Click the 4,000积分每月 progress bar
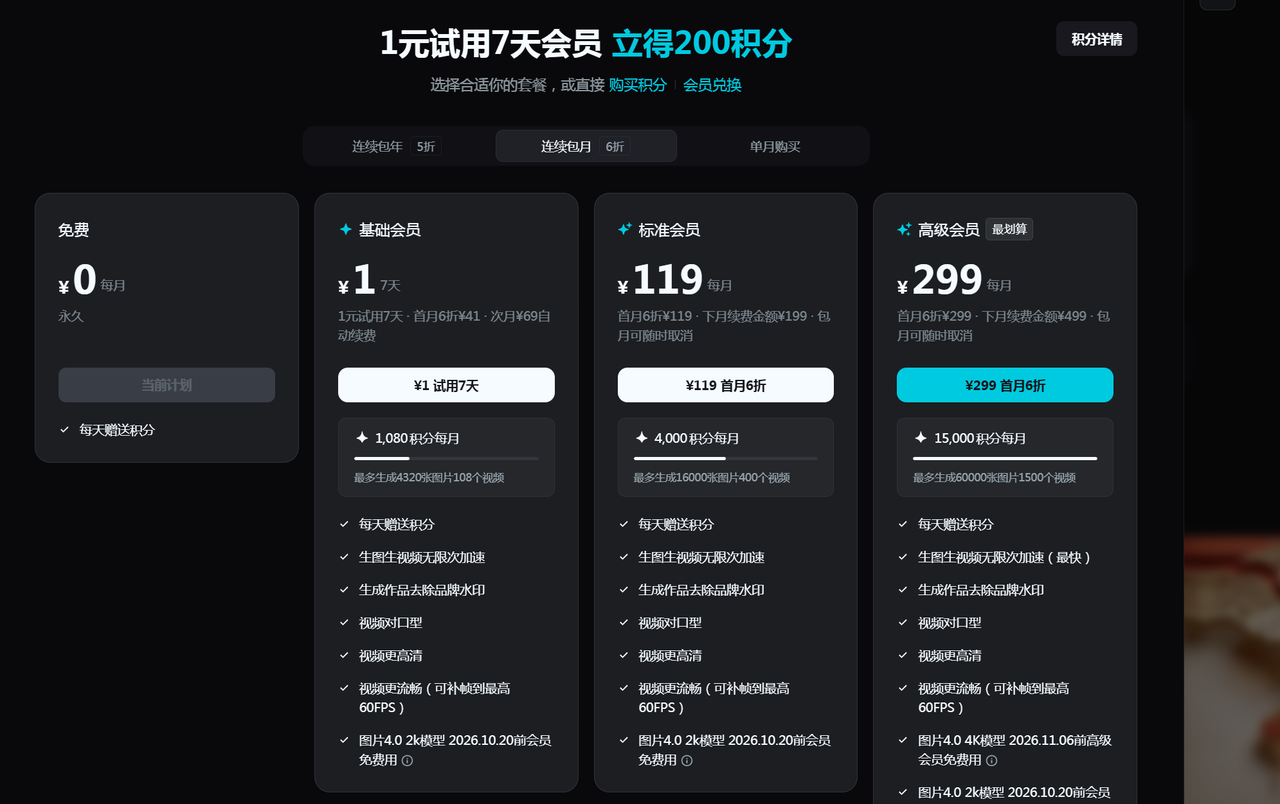The height and width of the screenshot is (804, 1280). coord(725,459)
